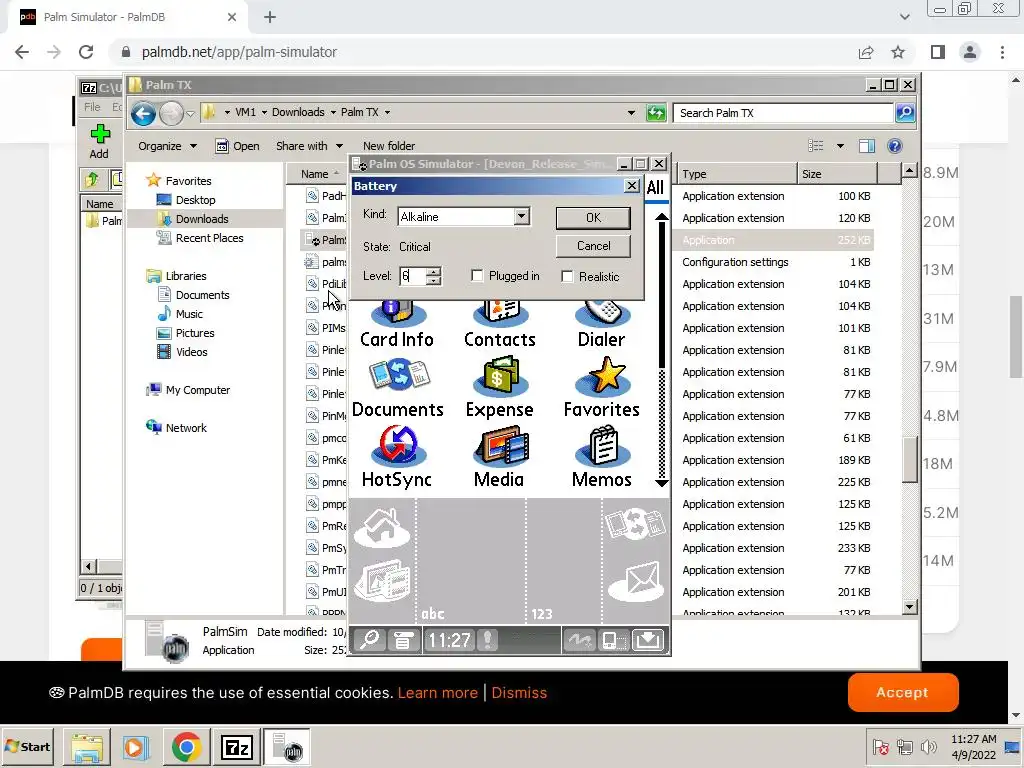Expand the Palm TX breadcrumb arrow

click(387, 112)
